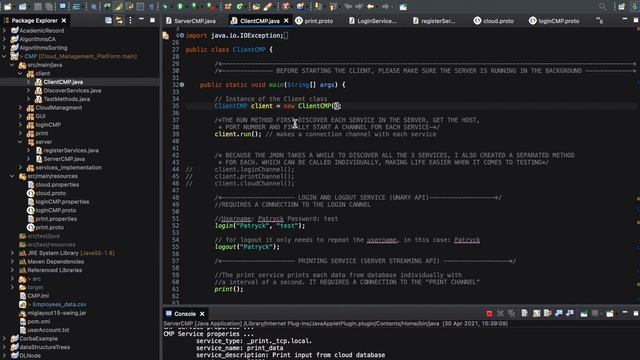
Task: Close the Console view tab
Action: (x=202, y=314)
